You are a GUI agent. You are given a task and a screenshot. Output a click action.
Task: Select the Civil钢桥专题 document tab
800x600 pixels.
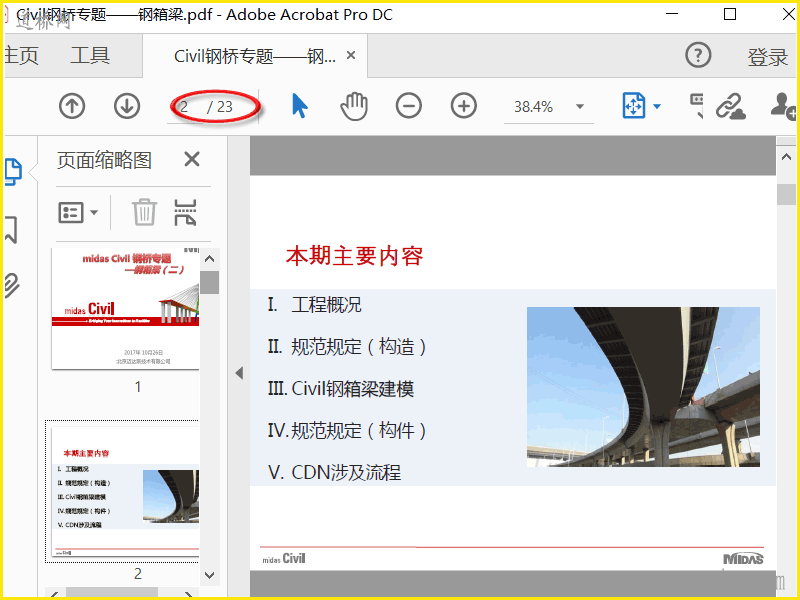(x=255, y=56)
